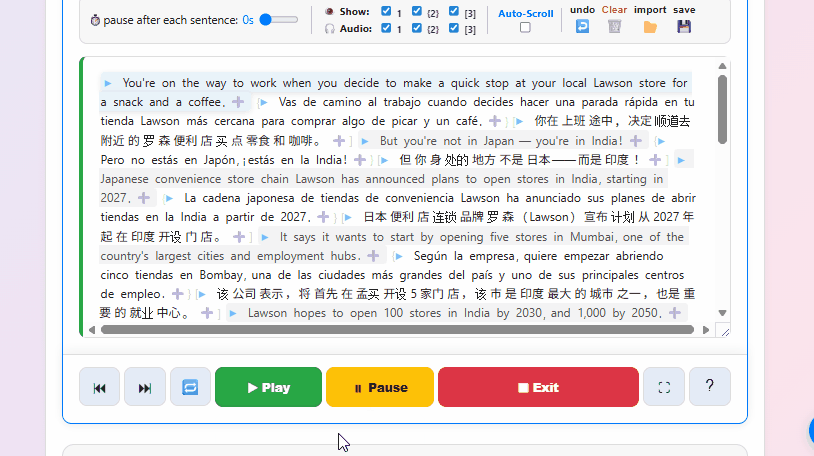This screenshot has height=456, width=814.
Task: Toggle Show checkbox for language 1
Action: (386, 11)
